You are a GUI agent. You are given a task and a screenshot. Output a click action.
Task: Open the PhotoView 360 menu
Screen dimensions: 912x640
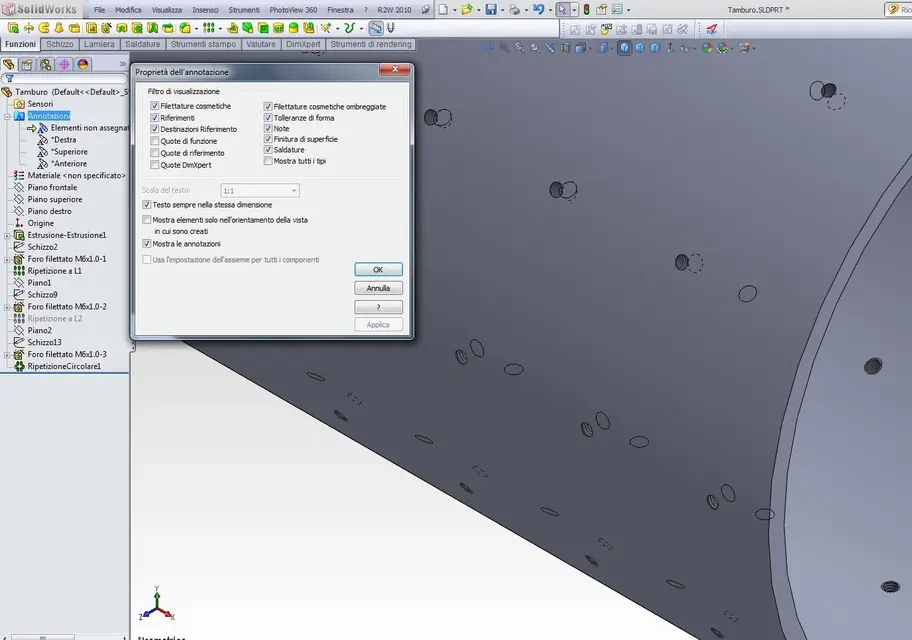[x=293, y=10]
